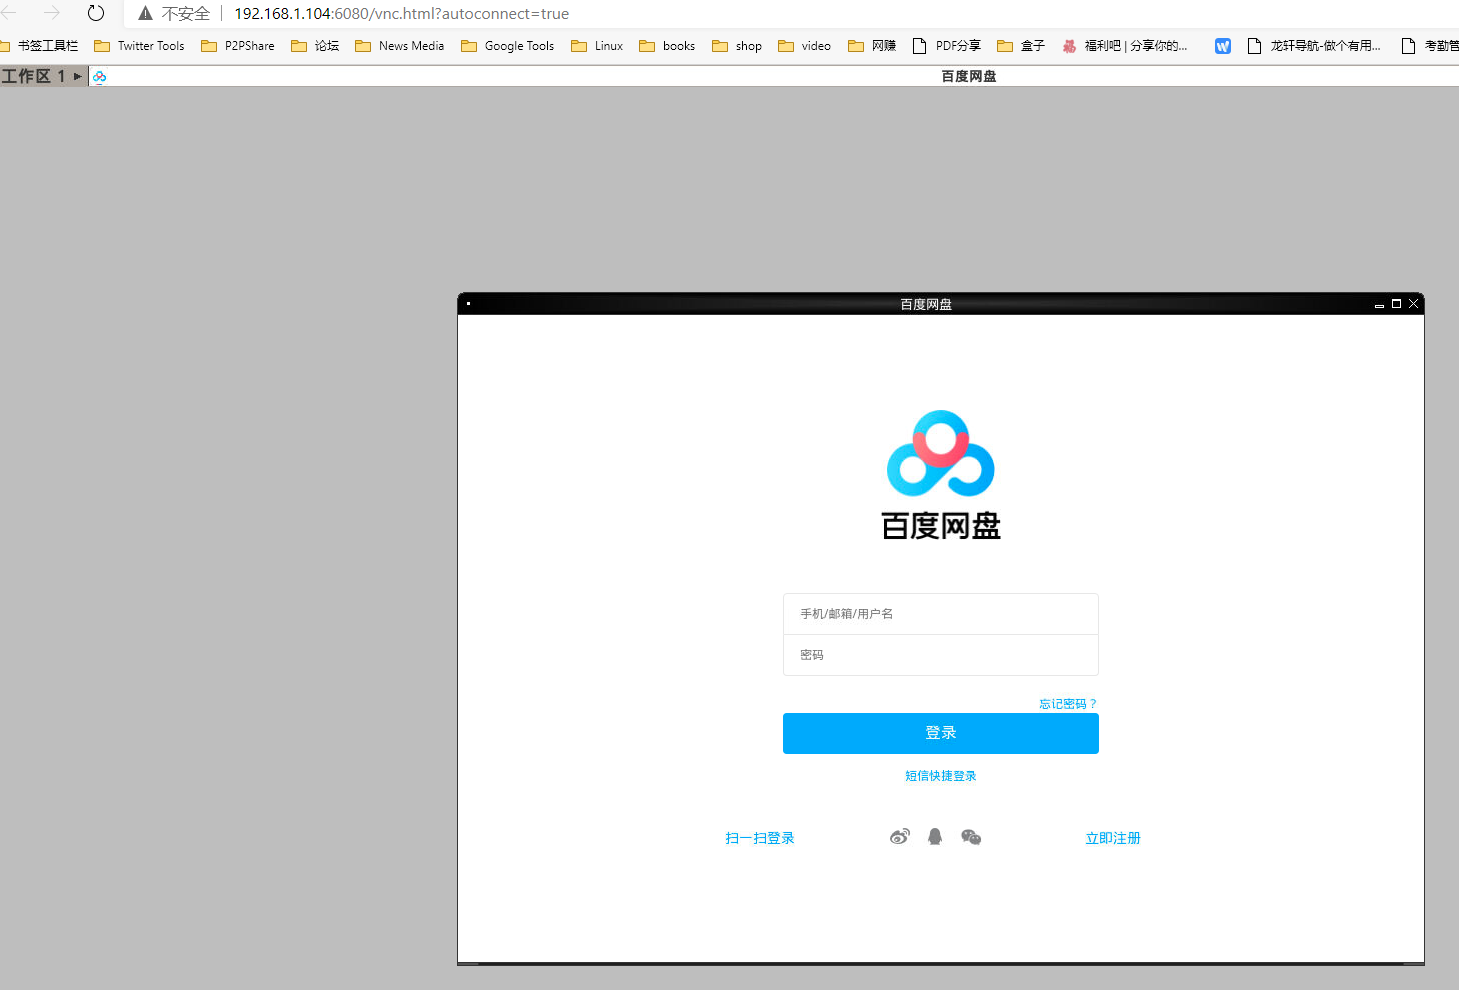This screenshot has width=1459, height=990.
Task: Open the PDF分享 bookmark
Action: [x=947, y=46]
